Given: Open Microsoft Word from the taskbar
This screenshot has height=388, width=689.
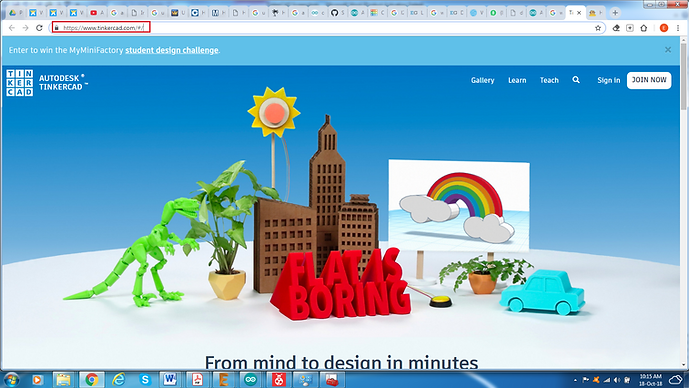Looking at the screenshot, I should point(170,379).
